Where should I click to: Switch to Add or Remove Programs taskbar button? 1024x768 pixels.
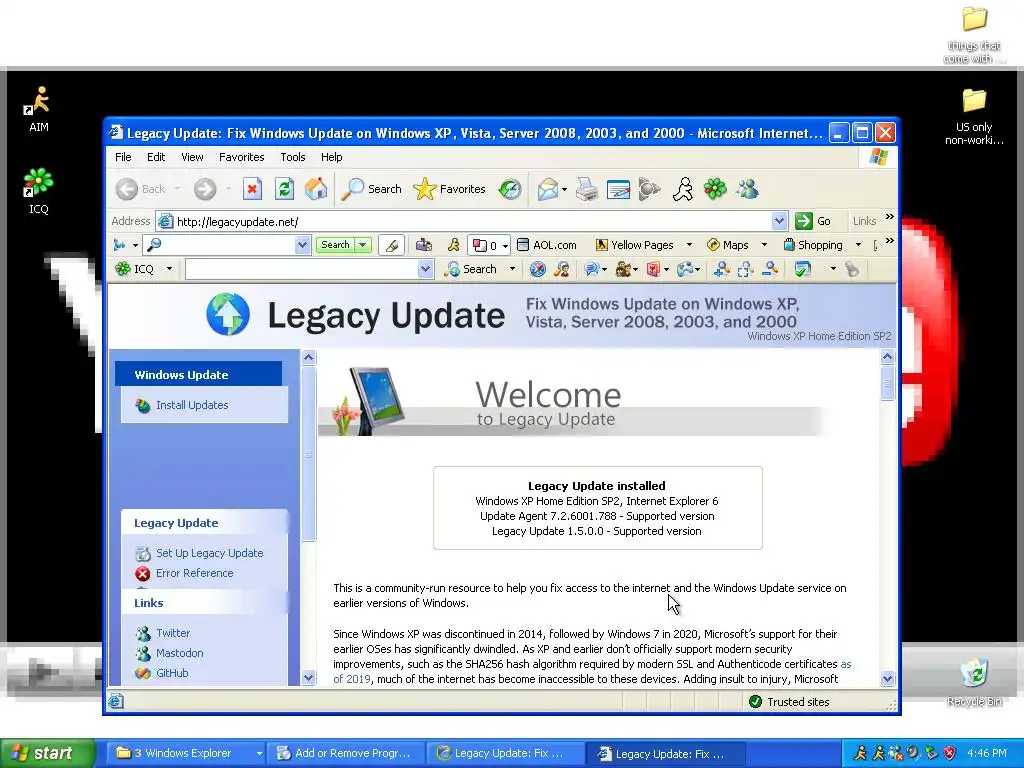point(344,753)
